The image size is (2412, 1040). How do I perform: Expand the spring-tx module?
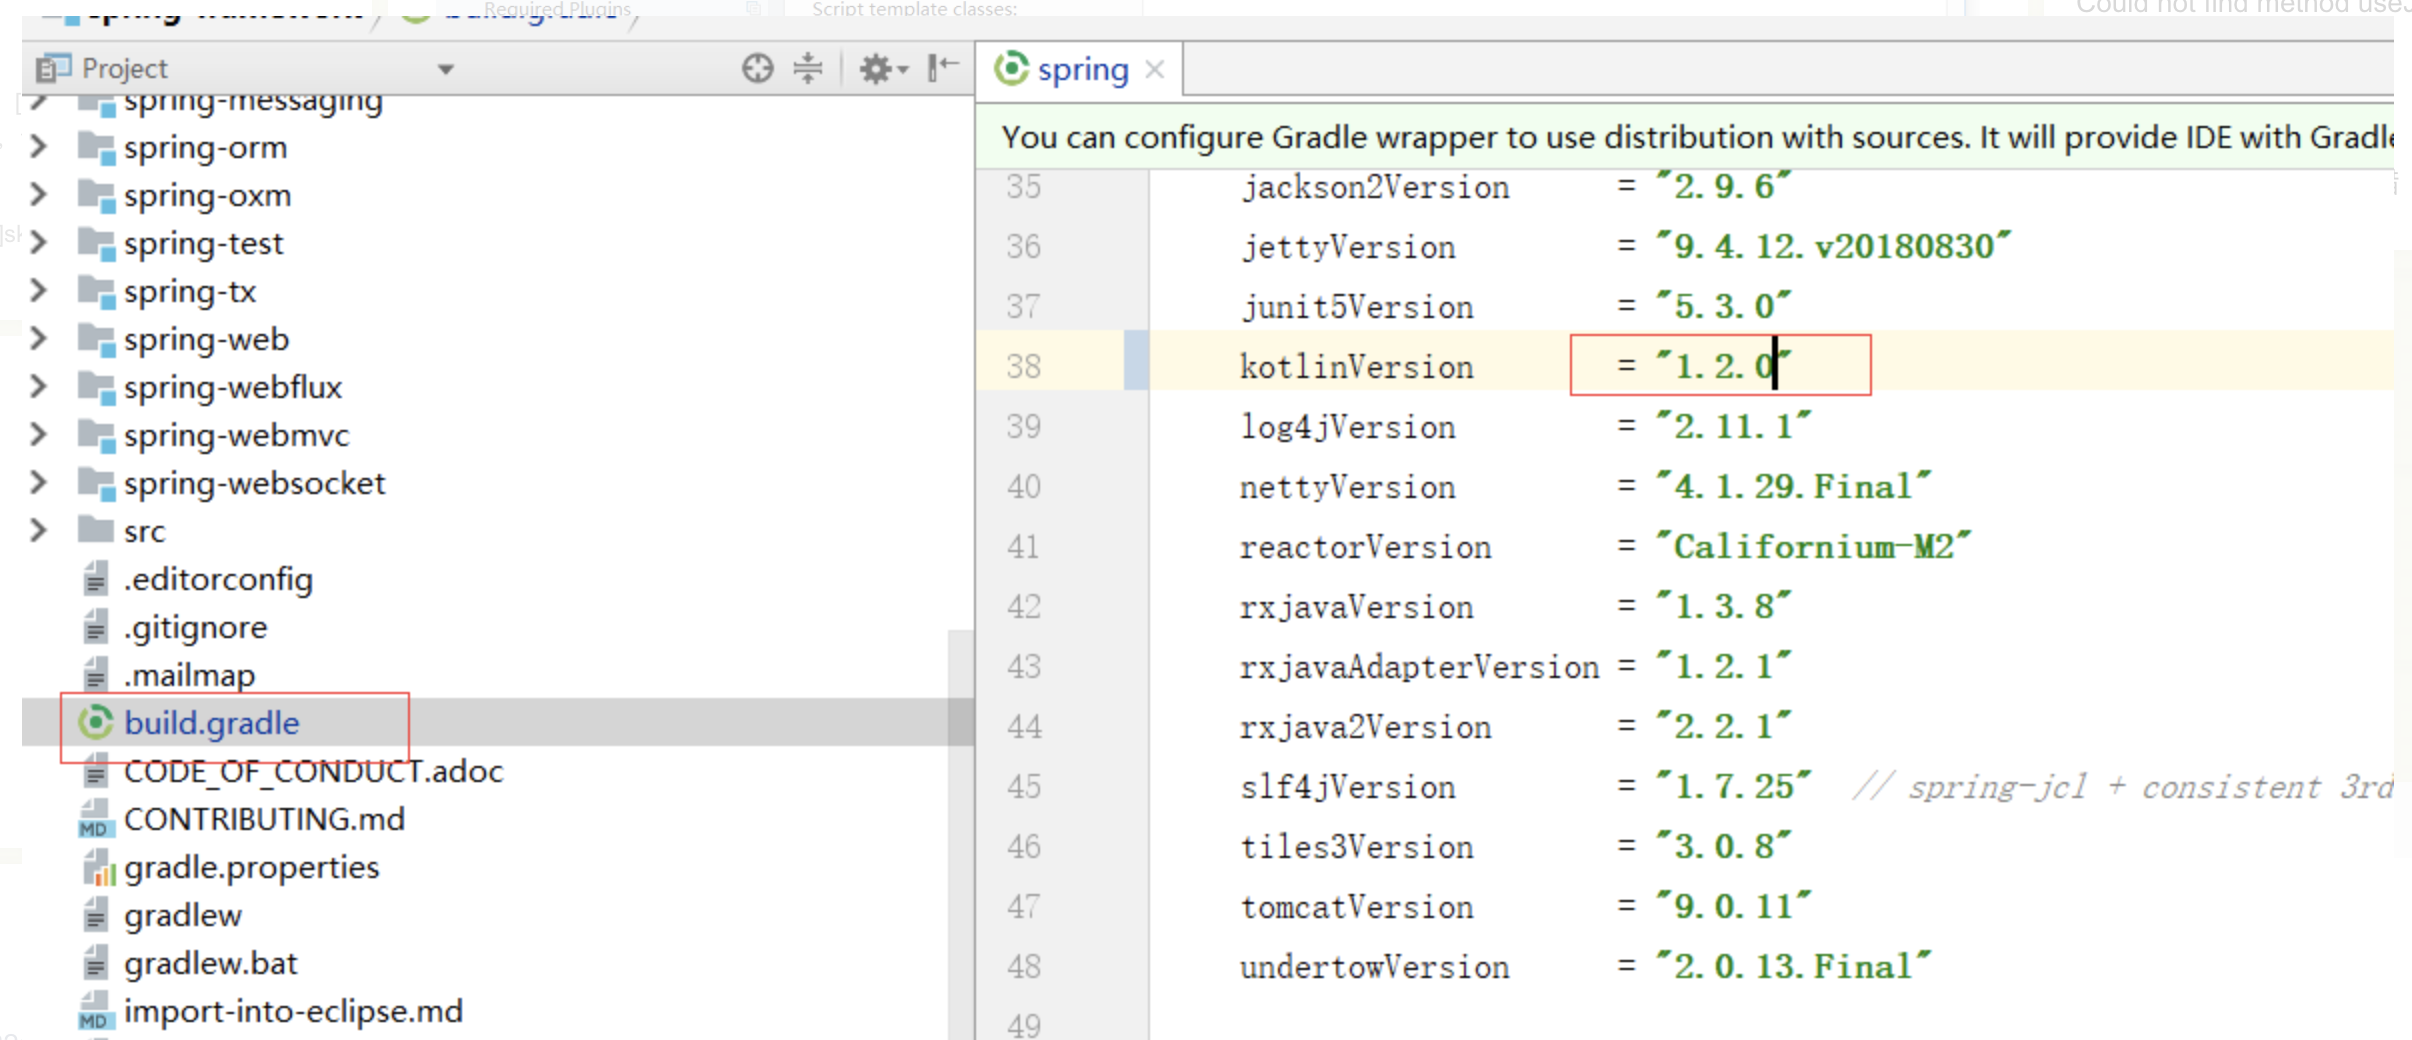(x=39, y=291)
